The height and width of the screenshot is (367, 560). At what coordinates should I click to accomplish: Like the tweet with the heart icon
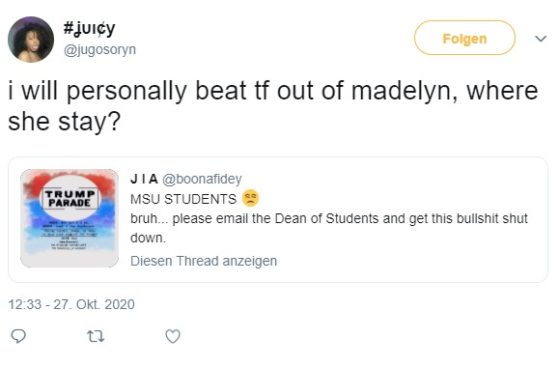pyautogui.click(x=173, y=336)
